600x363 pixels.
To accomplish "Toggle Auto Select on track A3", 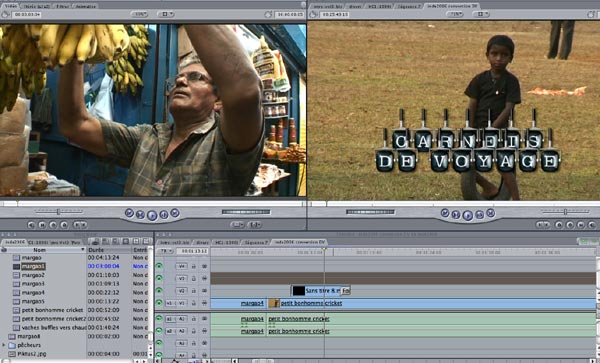I will pyautogui.click(x=204, y=343).
